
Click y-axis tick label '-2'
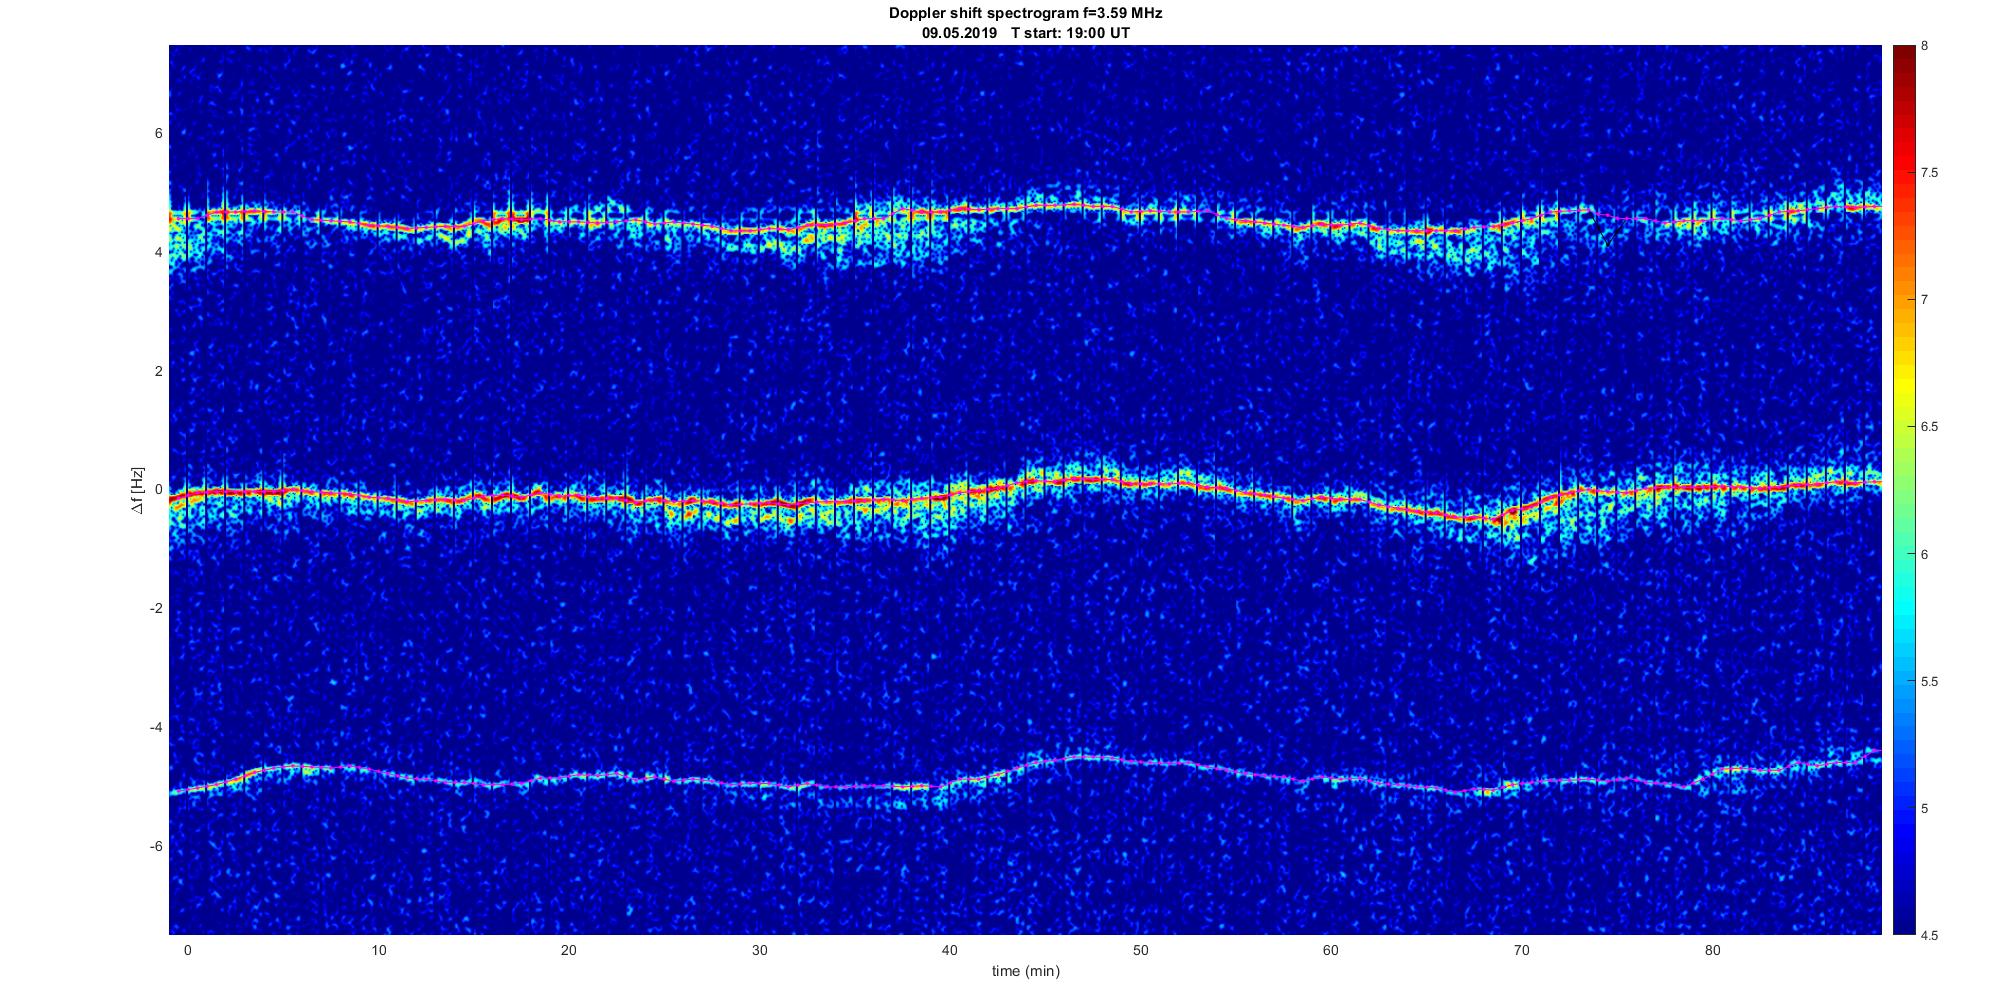(x=156, y=609)
